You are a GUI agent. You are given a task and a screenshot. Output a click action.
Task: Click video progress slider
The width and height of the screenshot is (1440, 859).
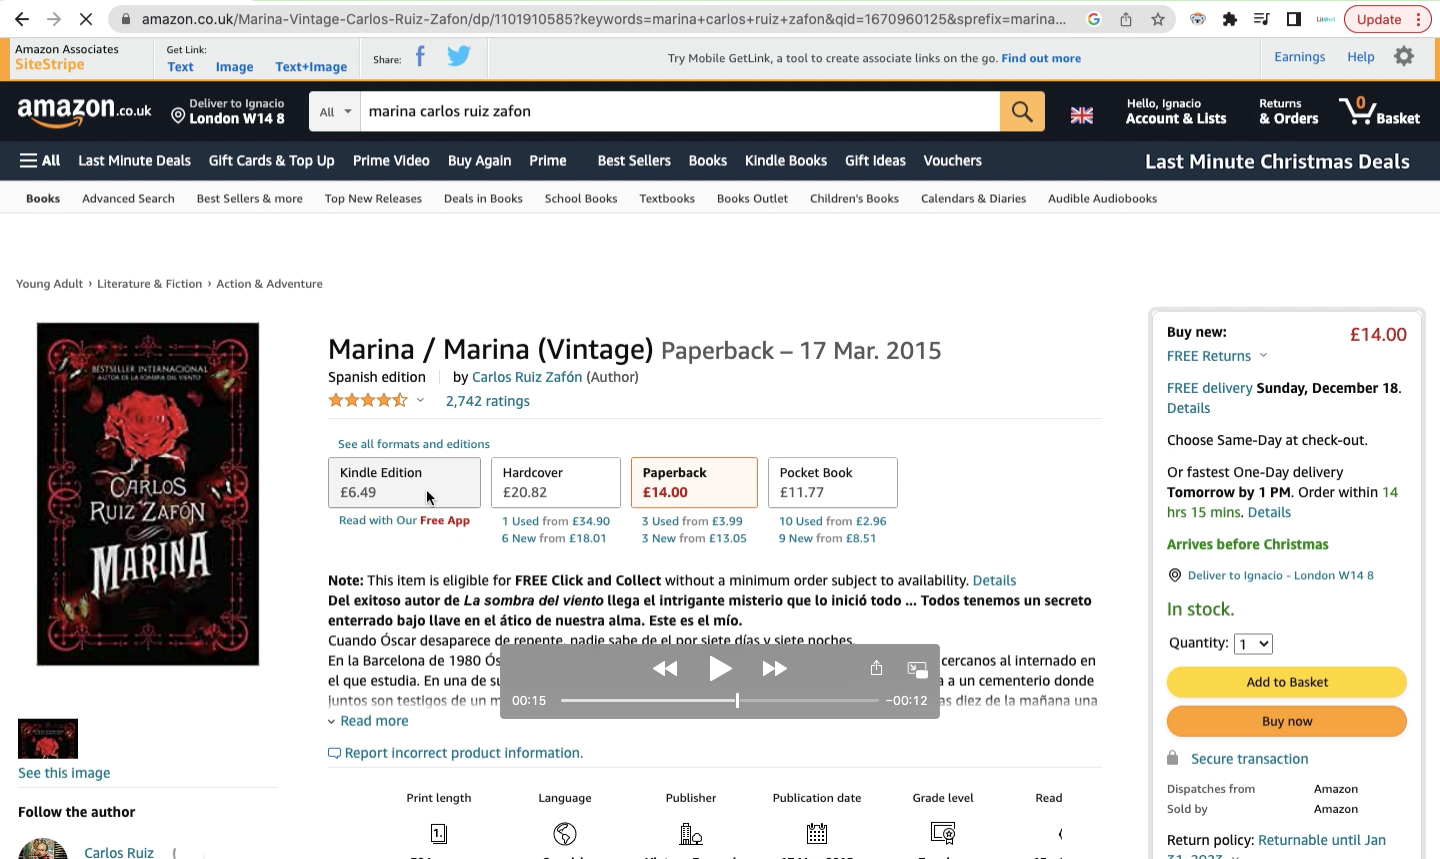pos(720,701)
